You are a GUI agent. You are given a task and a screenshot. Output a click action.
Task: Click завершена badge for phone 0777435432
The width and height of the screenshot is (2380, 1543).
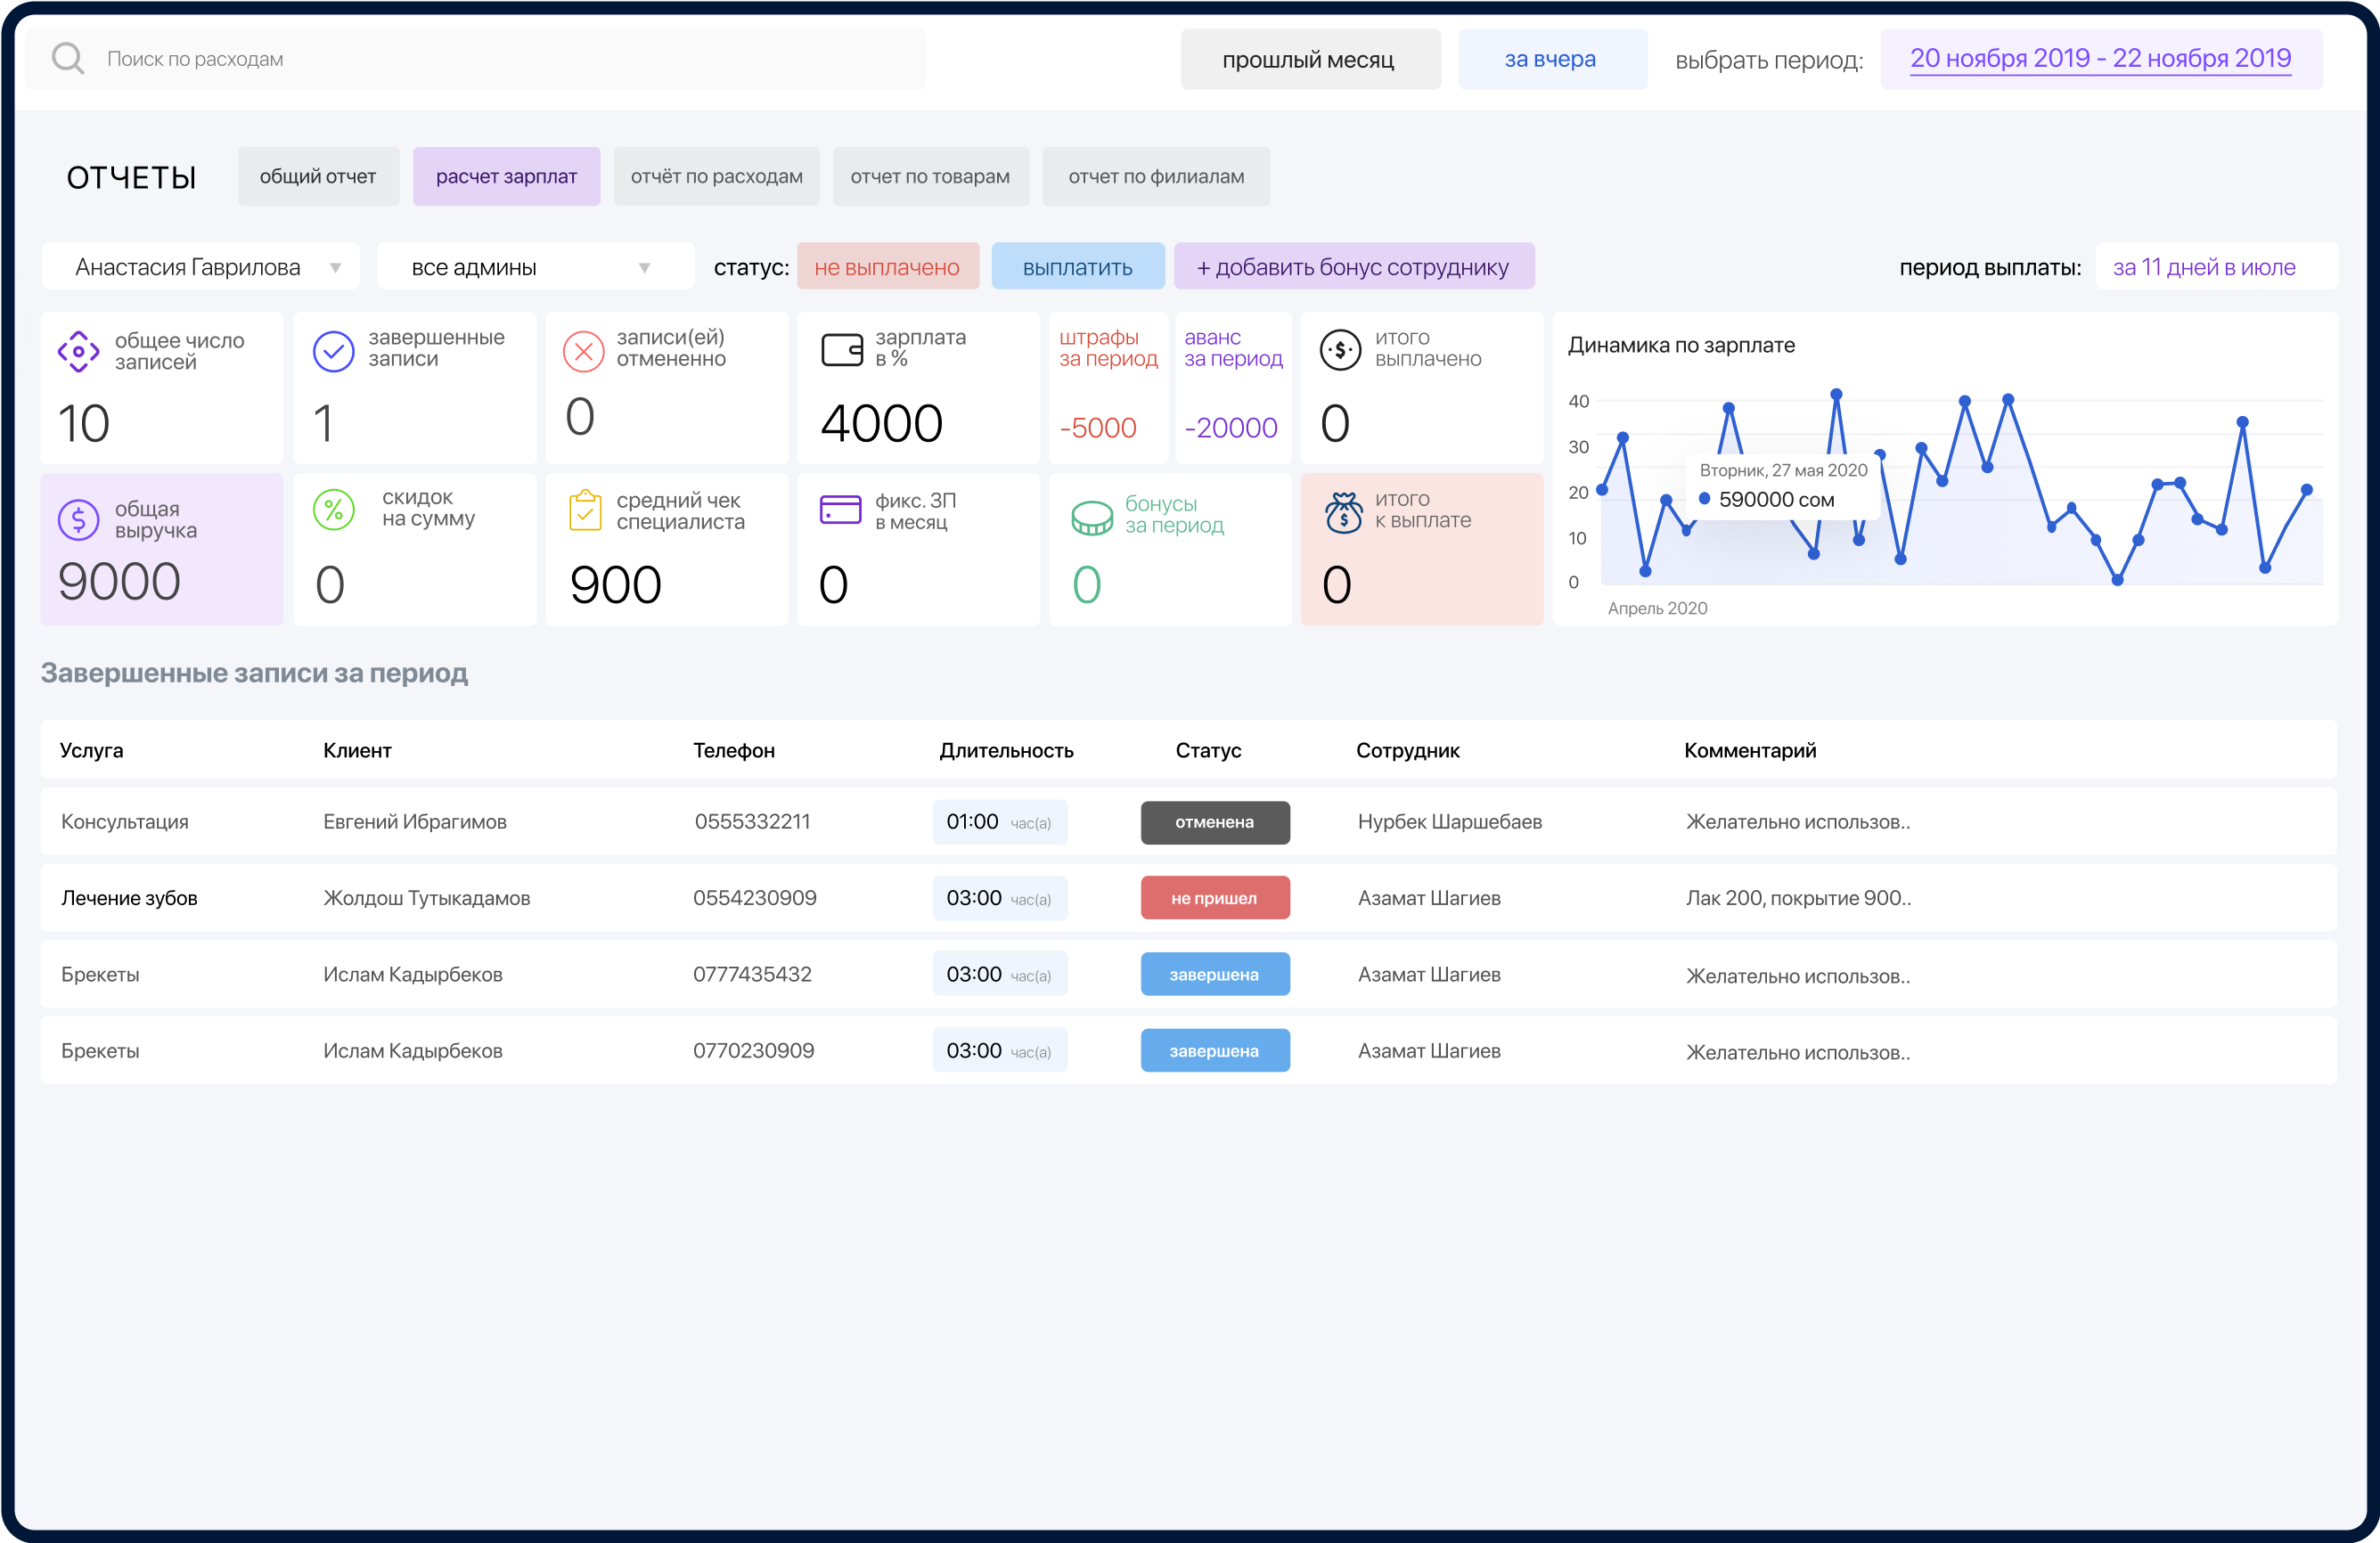click(1215, 974)
